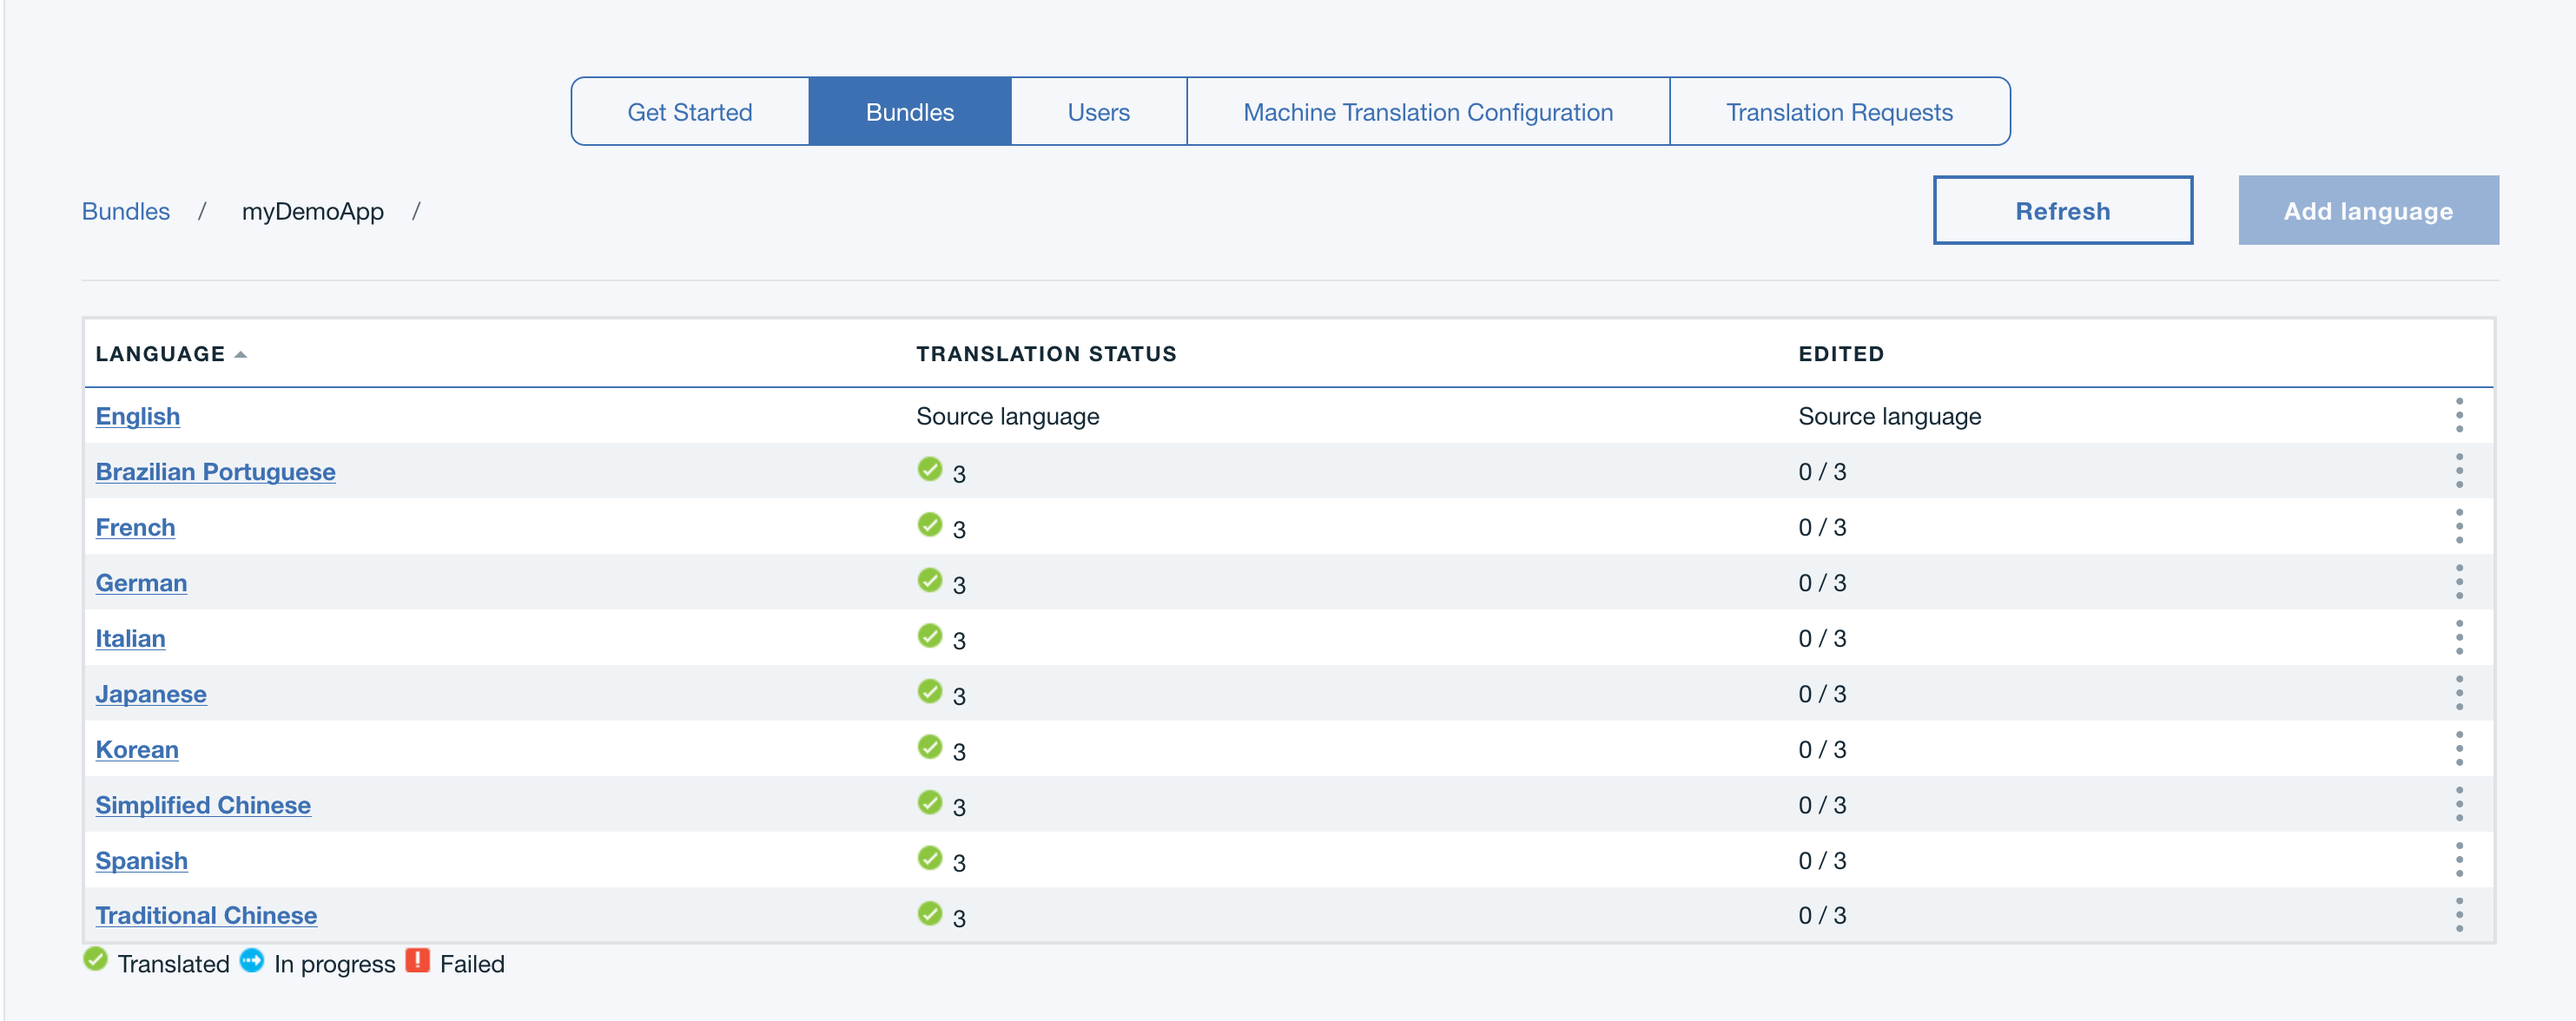This screenshot has height=1021, width=2576.
Task: Select the Bundles tab
Action: pyautogui.click(x=910, y=112)
